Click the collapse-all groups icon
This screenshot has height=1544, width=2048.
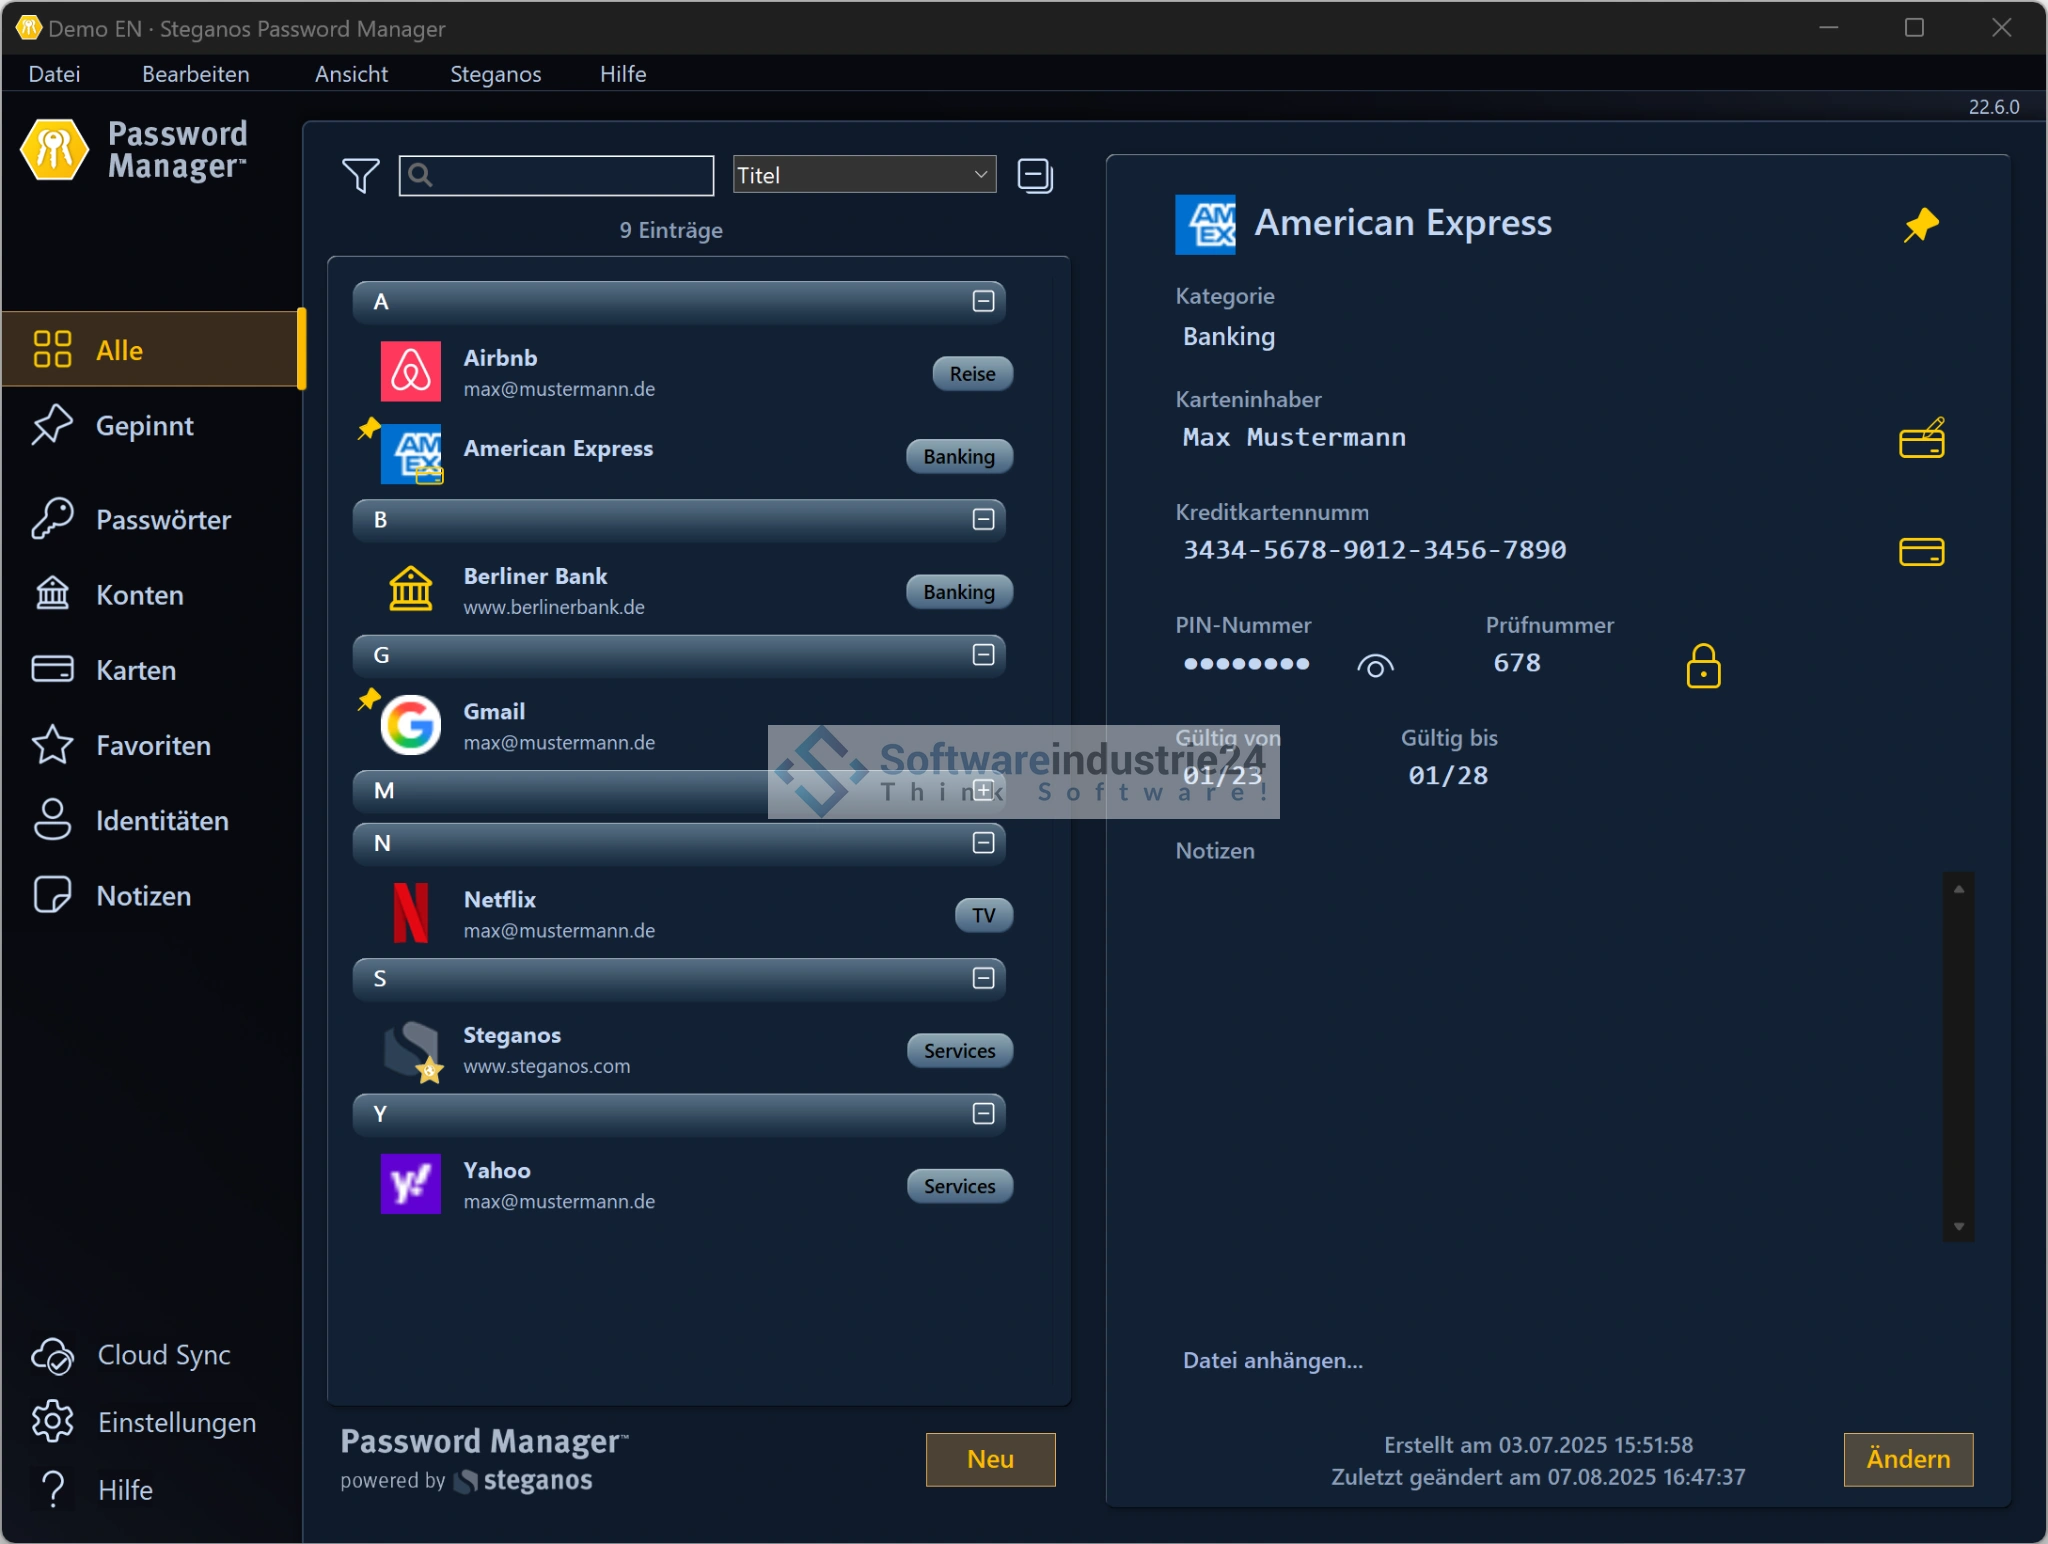pos(1034,176)
